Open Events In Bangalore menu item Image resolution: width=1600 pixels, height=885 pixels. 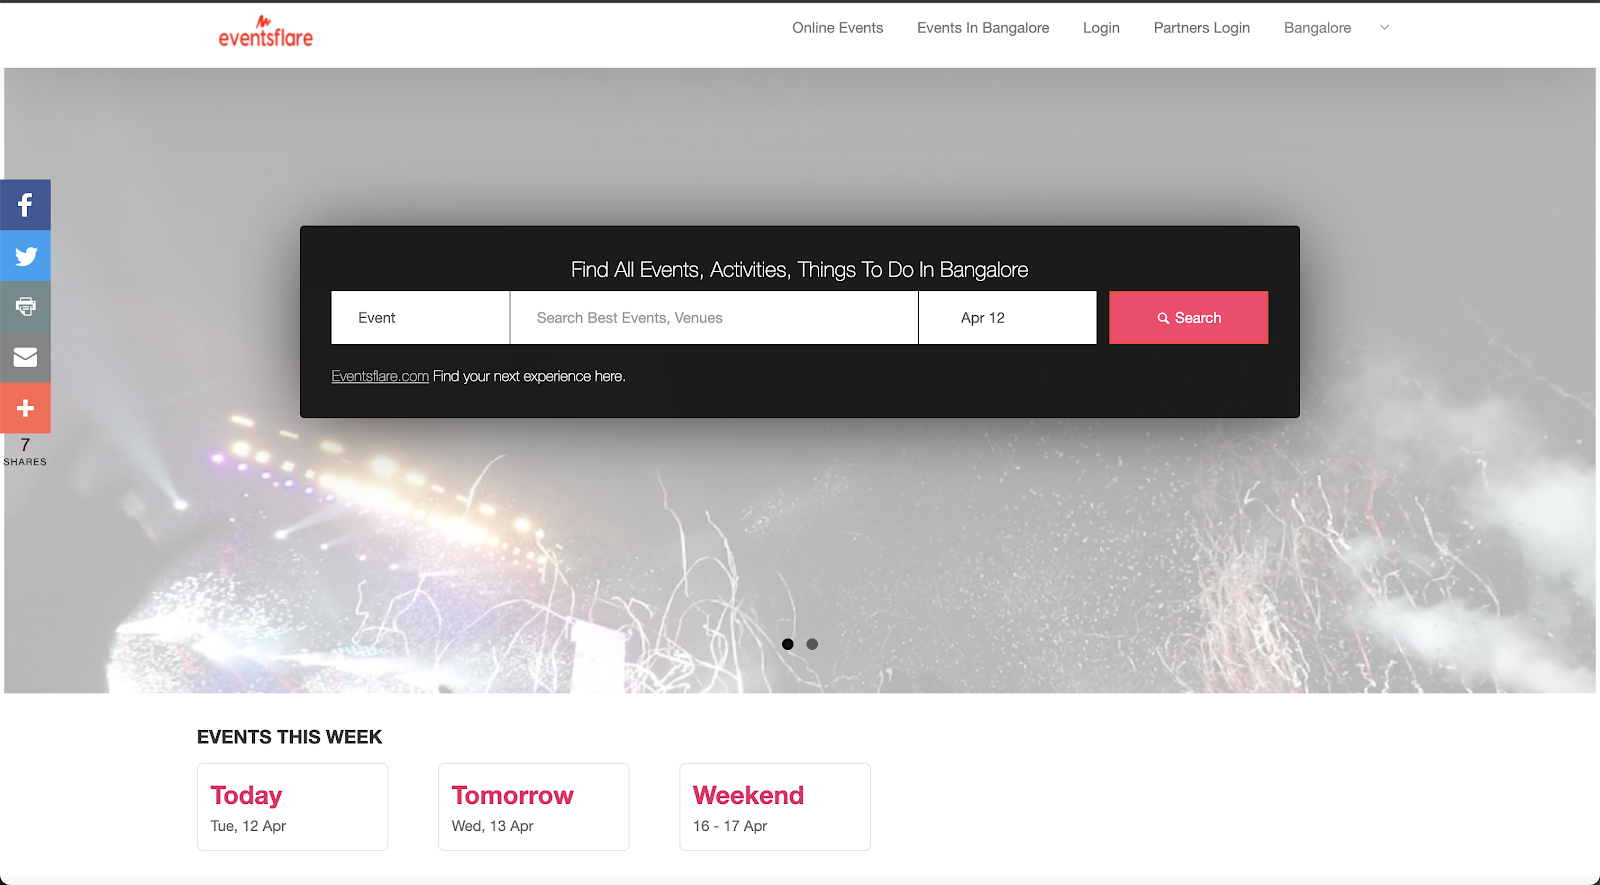tap(983, 28)
